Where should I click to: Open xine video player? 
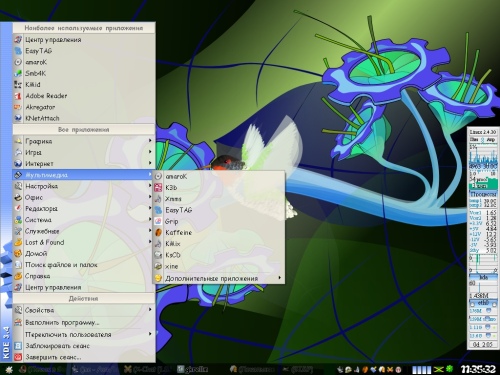219,267
